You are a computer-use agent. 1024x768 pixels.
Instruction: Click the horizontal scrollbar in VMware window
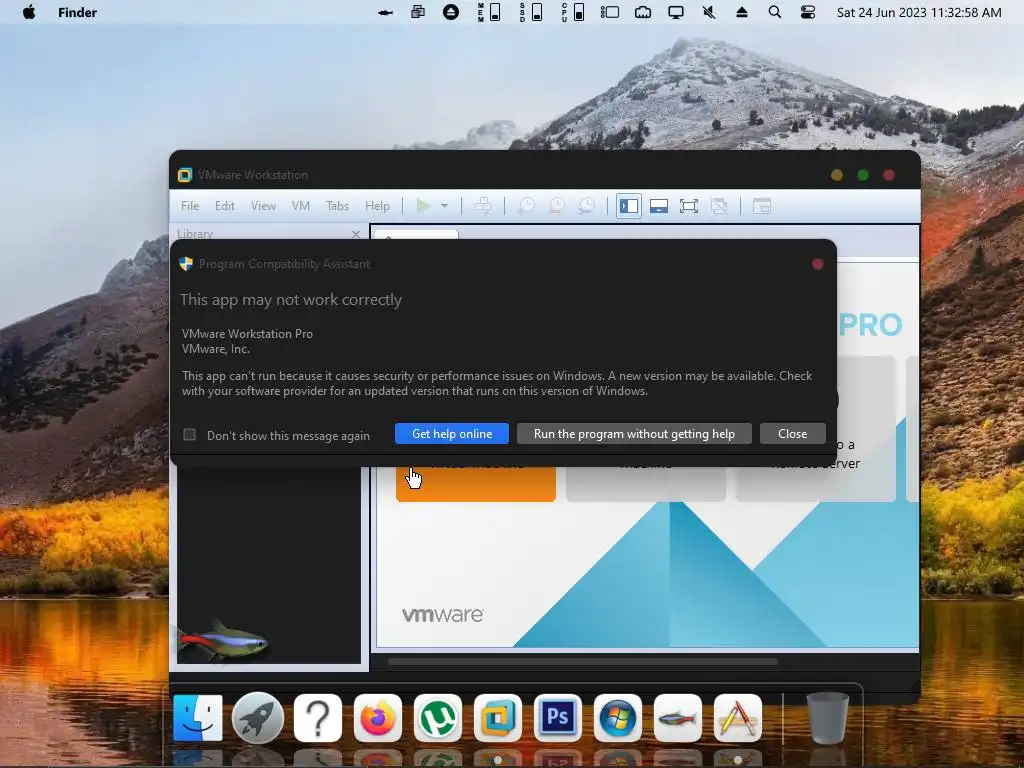(x=583, y=662)
